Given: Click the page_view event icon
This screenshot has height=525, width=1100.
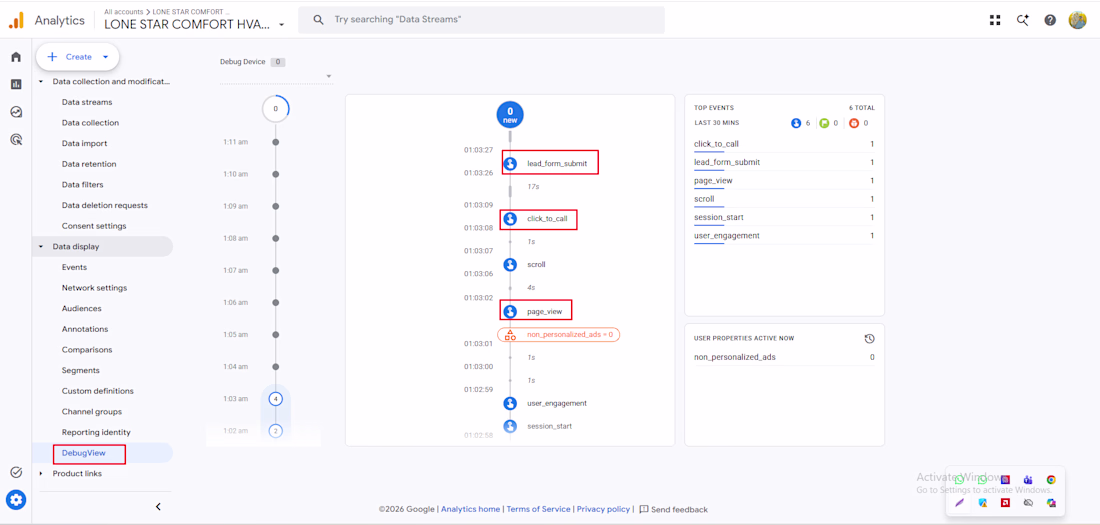Looking at the screenshot, I should click(510, 310).
